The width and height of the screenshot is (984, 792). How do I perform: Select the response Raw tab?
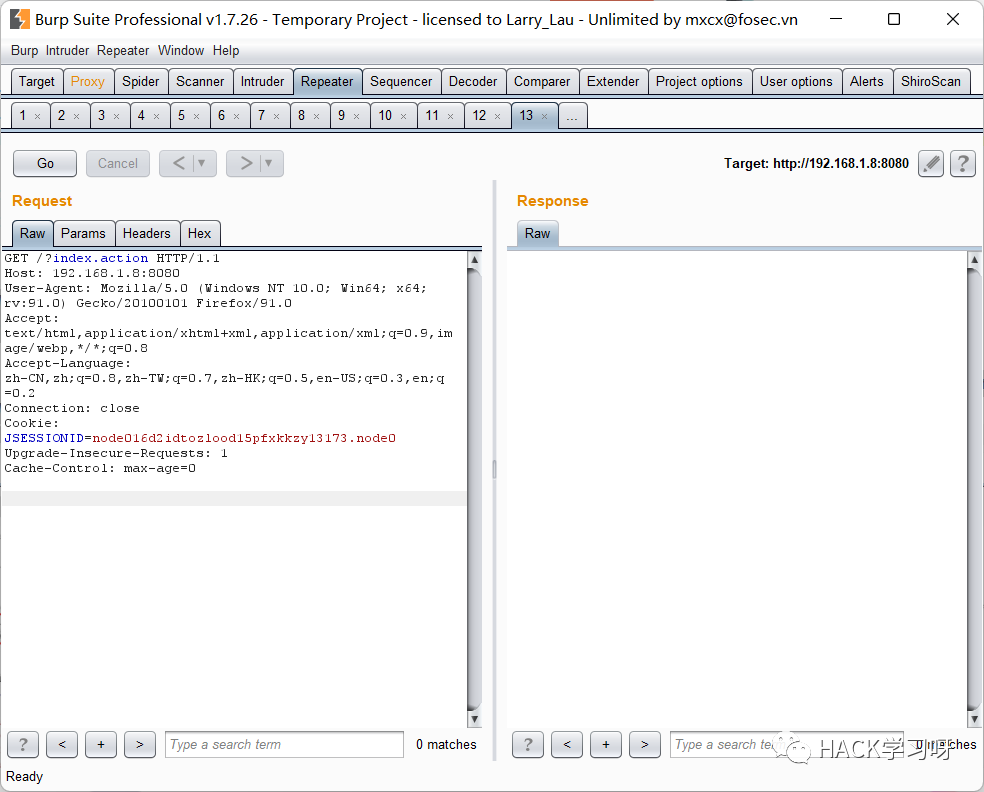click(537, 233)
